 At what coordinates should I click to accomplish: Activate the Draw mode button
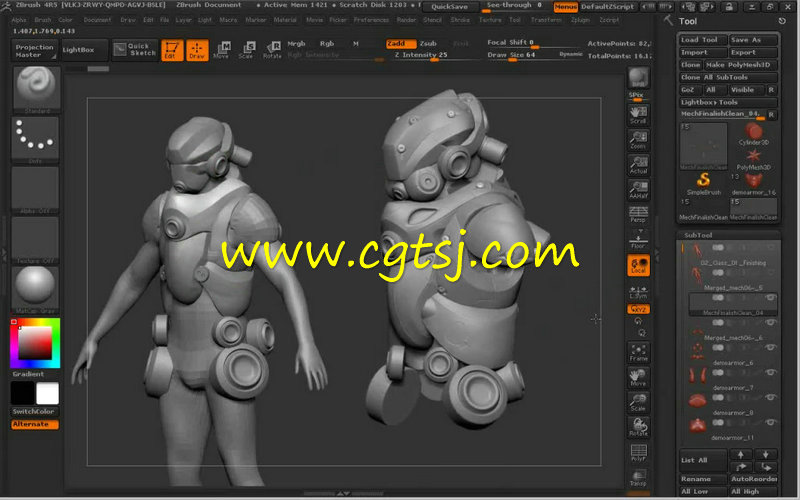point(197,50)
